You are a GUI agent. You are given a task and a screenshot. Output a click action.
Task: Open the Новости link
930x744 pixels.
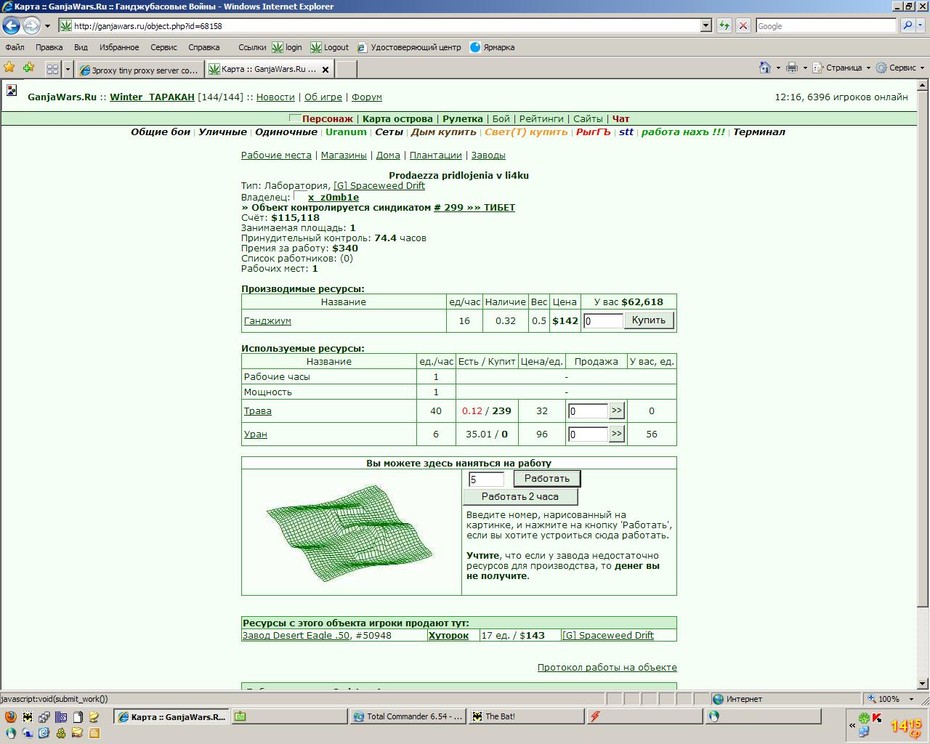275,97
